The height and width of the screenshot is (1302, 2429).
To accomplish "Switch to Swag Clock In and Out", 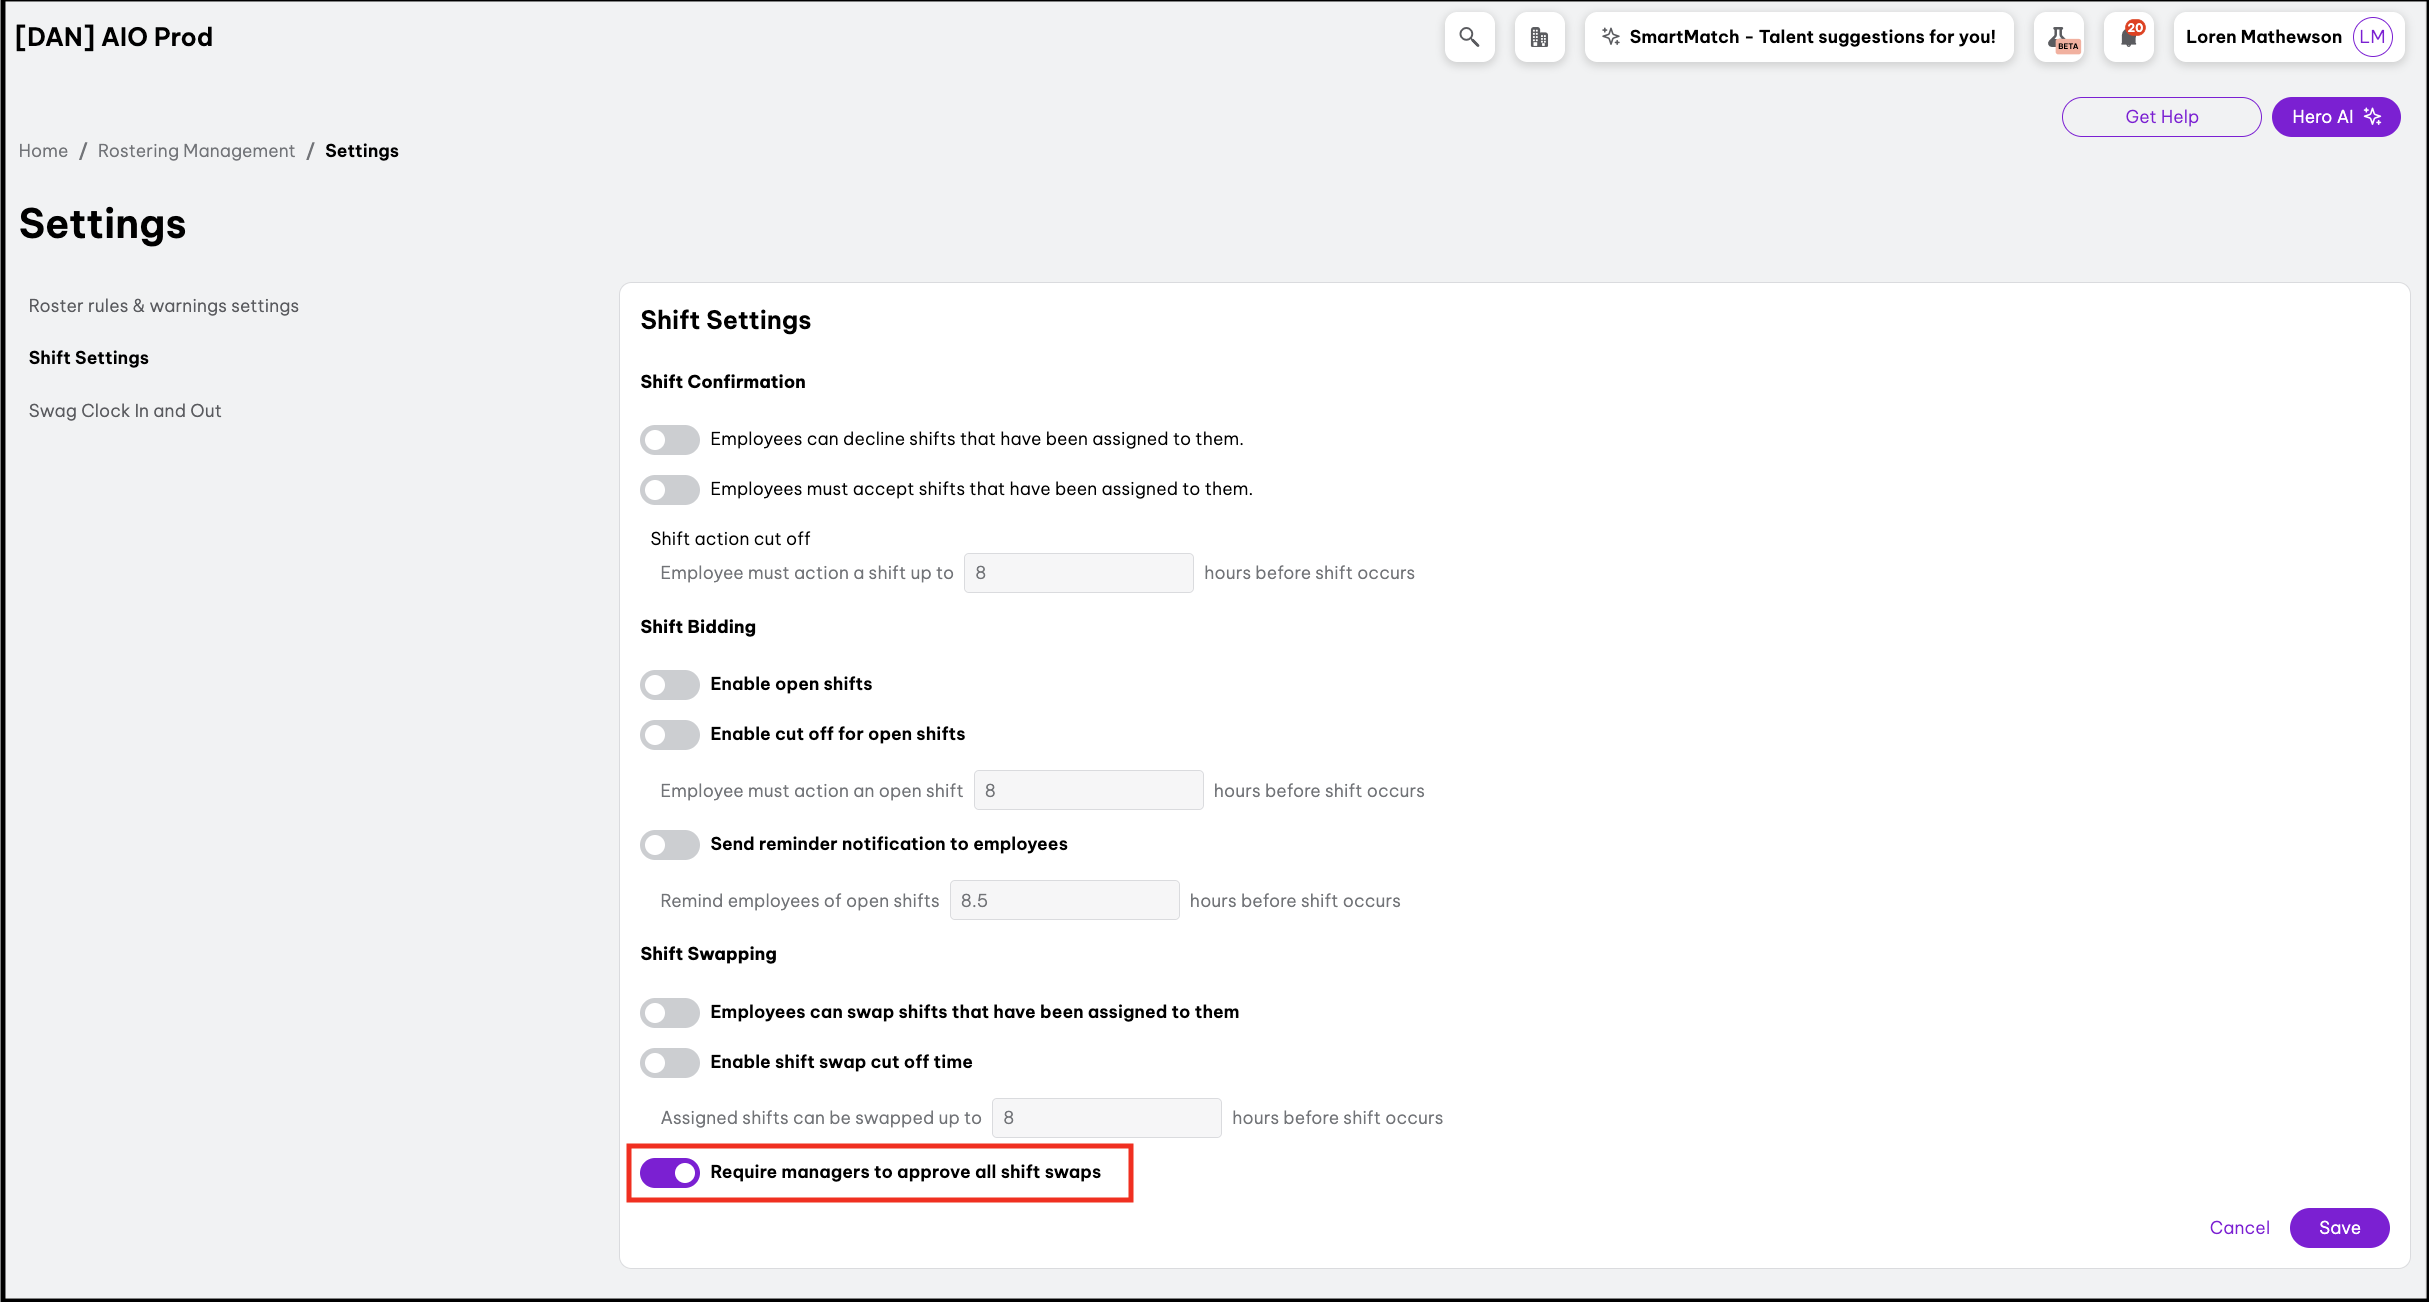I will [125, 411].
